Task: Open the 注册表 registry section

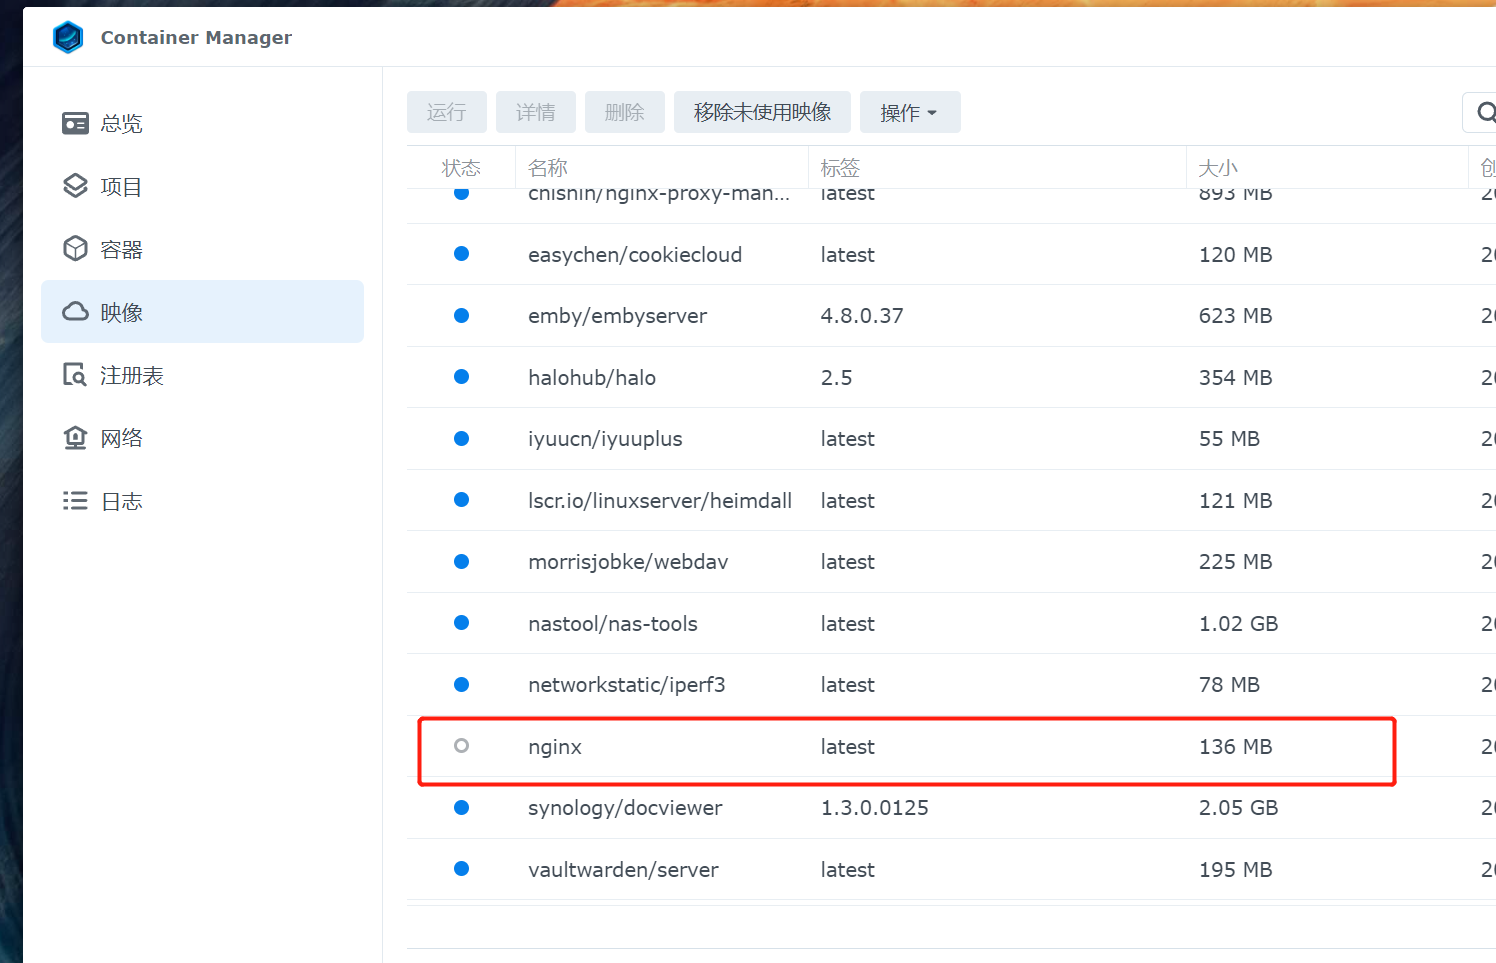Action: 202,375
